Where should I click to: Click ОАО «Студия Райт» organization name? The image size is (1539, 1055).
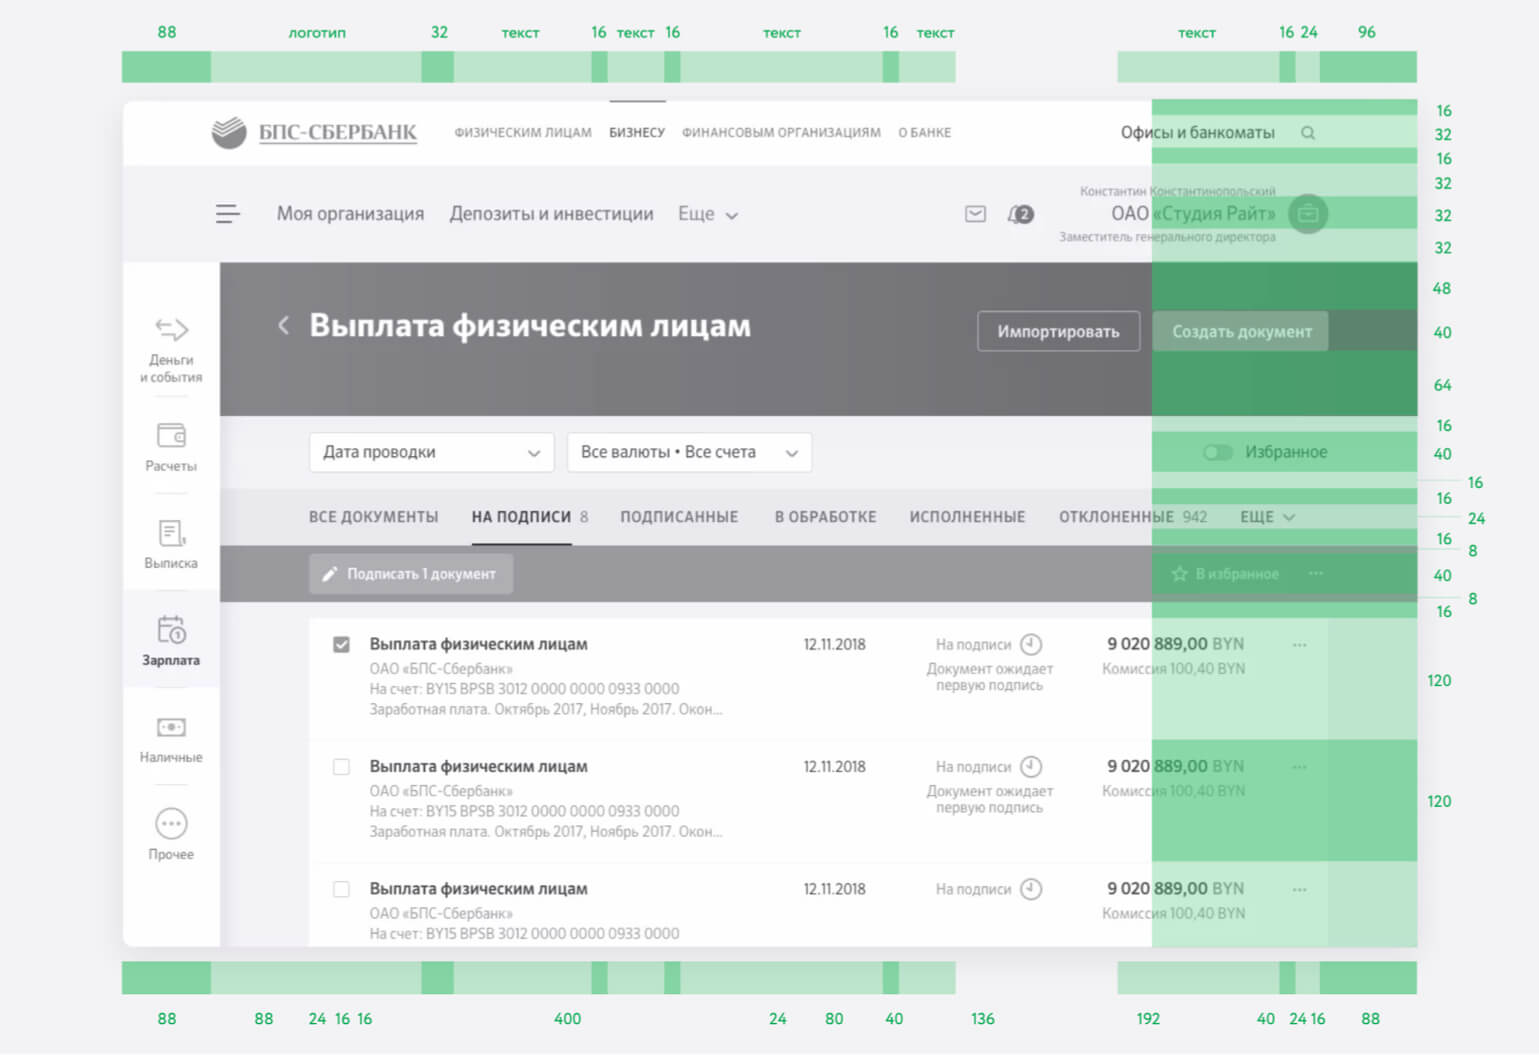(1193, 214)
